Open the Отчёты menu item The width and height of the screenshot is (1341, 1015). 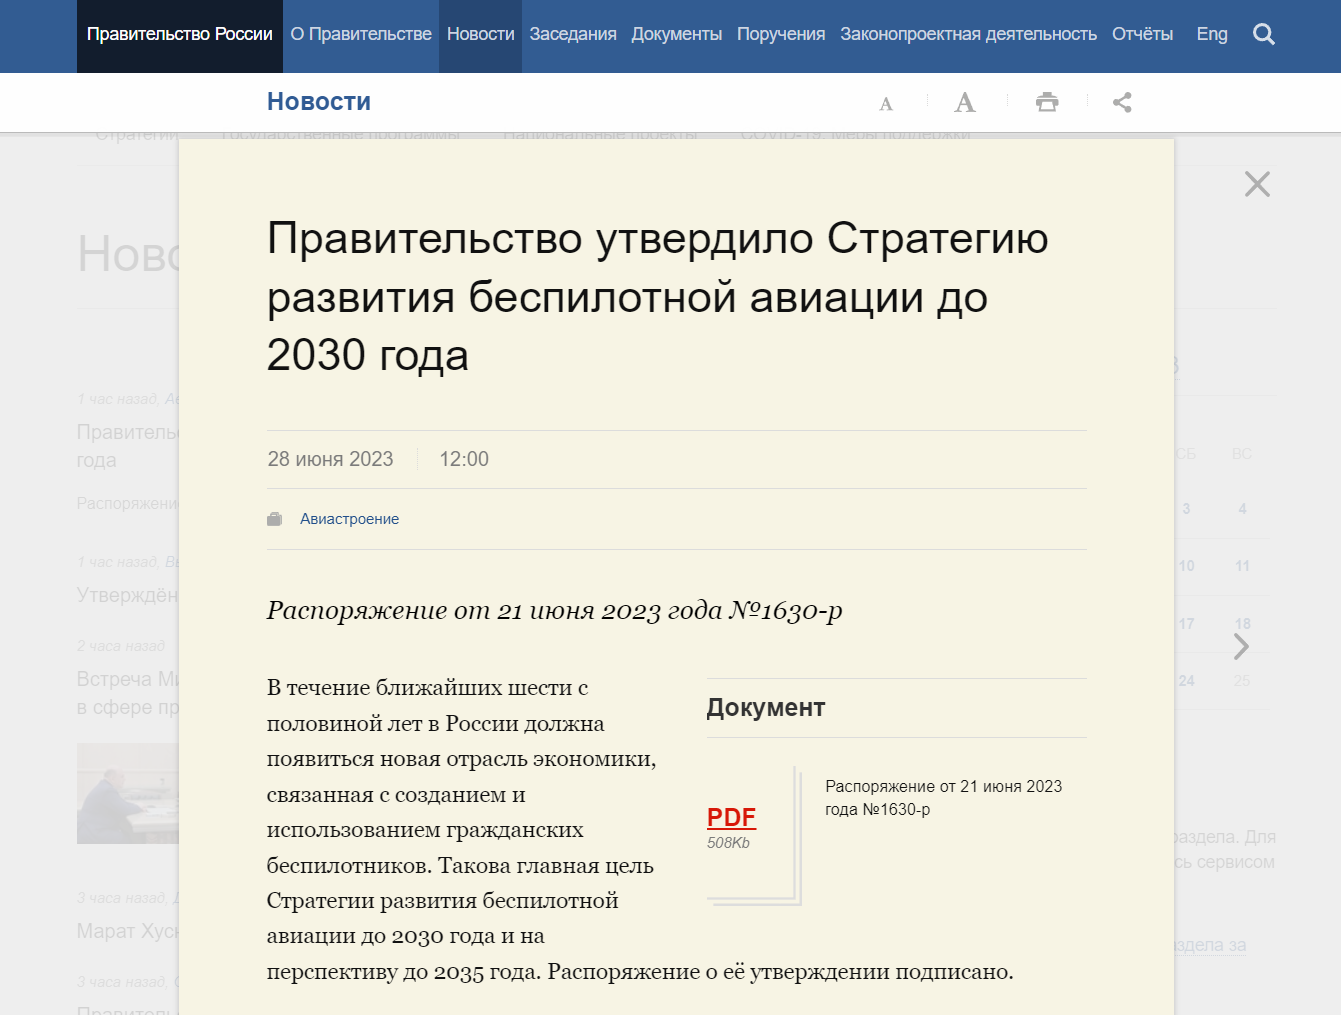coord(1142,35)
